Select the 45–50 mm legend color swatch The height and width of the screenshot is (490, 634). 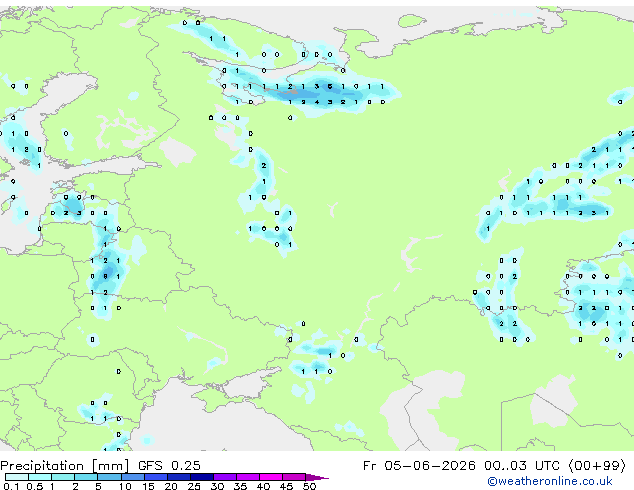(x=294, y=477)
